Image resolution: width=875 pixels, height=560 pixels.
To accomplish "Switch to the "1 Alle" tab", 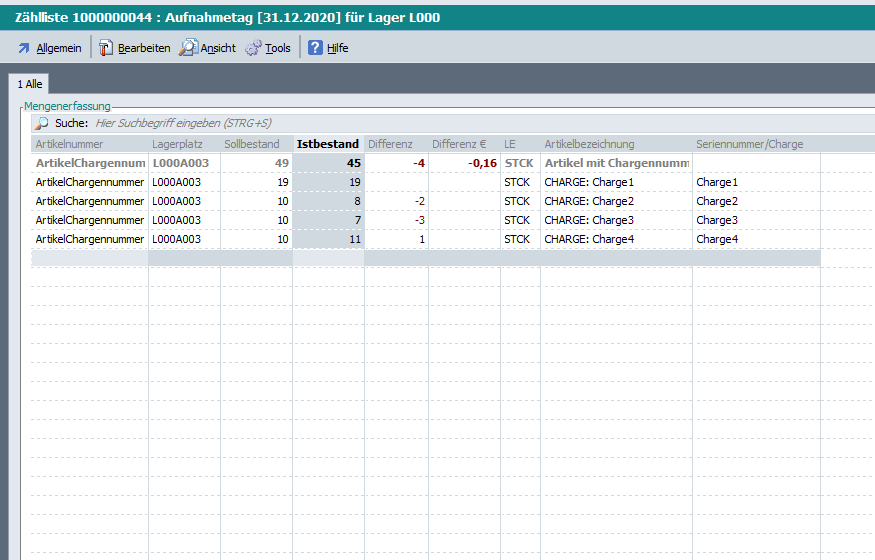I will 30,85.
